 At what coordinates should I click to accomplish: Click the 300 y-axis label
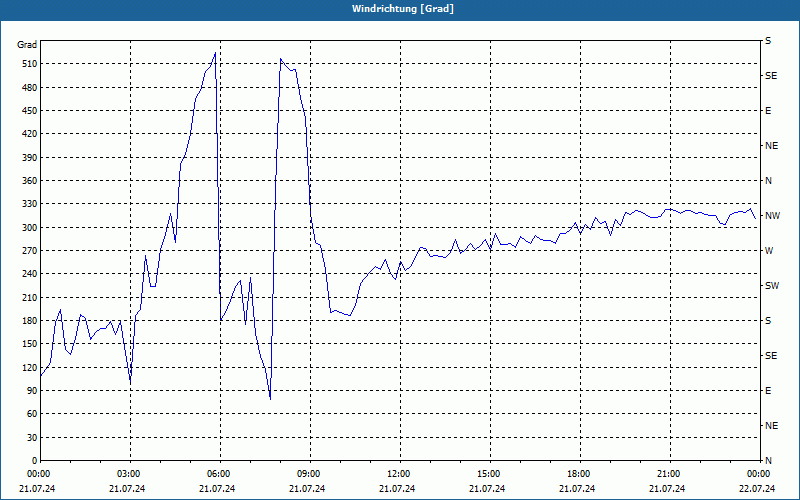[x=31, y=227]
